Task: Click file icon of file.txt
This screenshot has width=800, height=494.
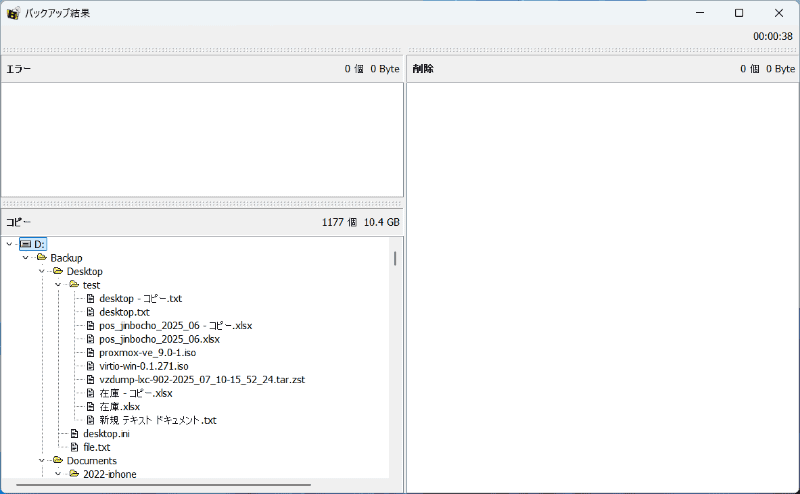Action: [x=74, y=447]
